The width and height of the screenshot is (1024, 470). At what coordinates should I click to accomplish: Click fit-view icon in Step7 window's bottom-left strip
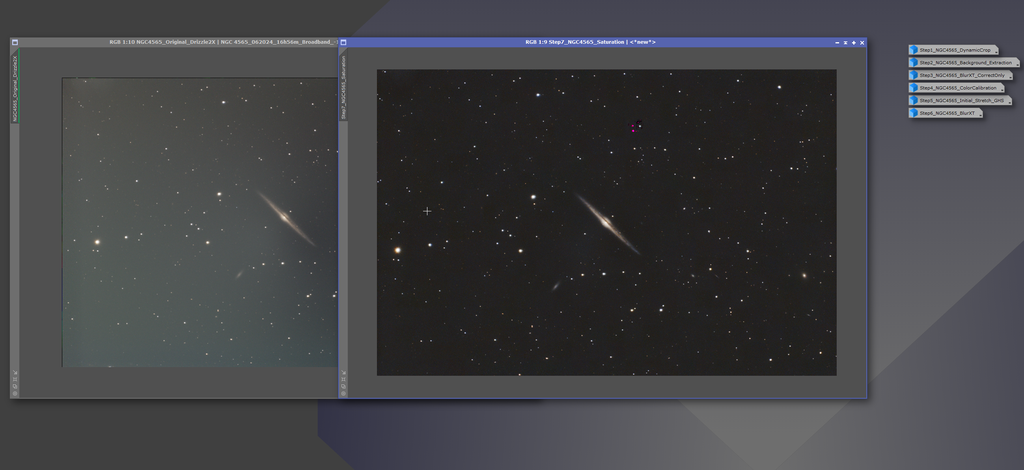pyautogui.click(x=344, y=379)
